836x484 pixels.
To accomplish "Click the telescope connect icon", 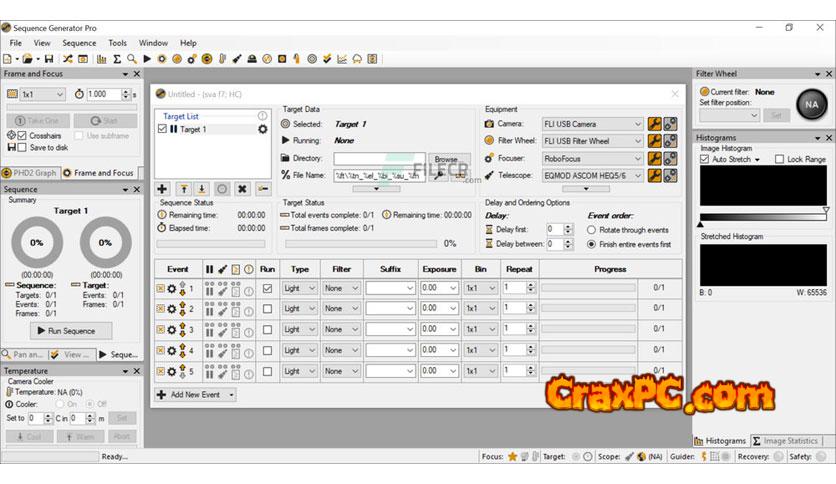I will [670, 175].
